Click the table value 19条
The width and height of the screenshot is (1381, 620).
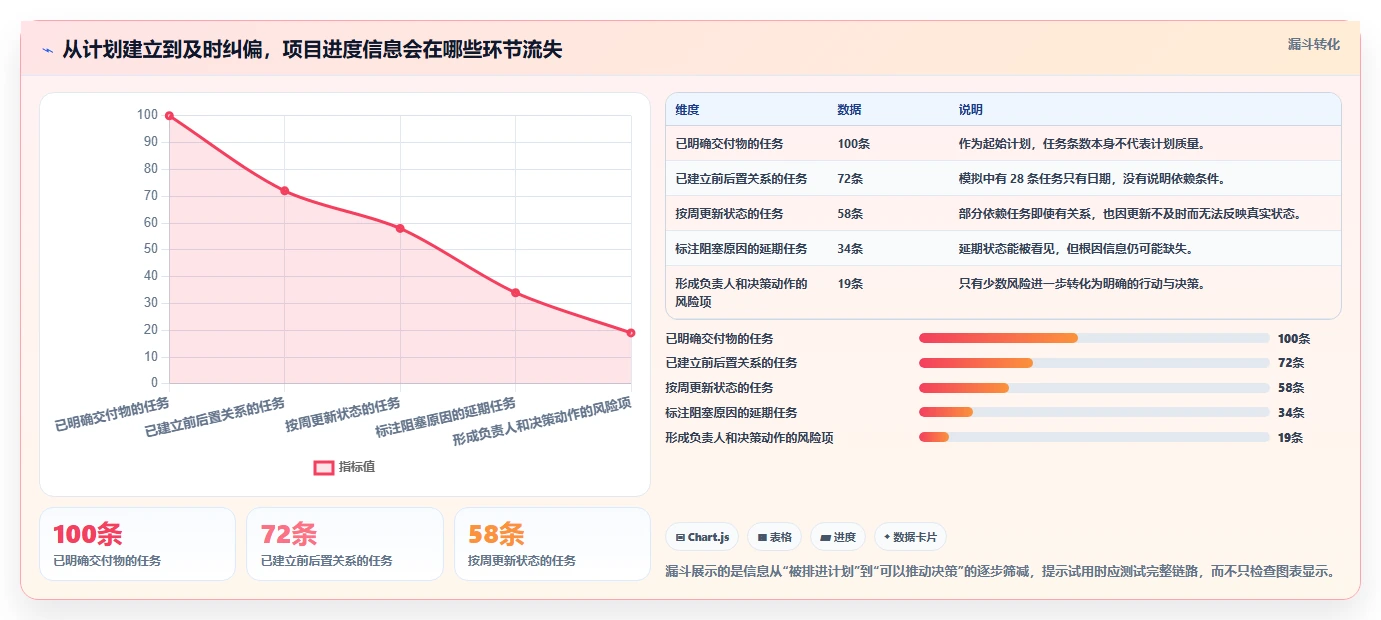point(850,284)
